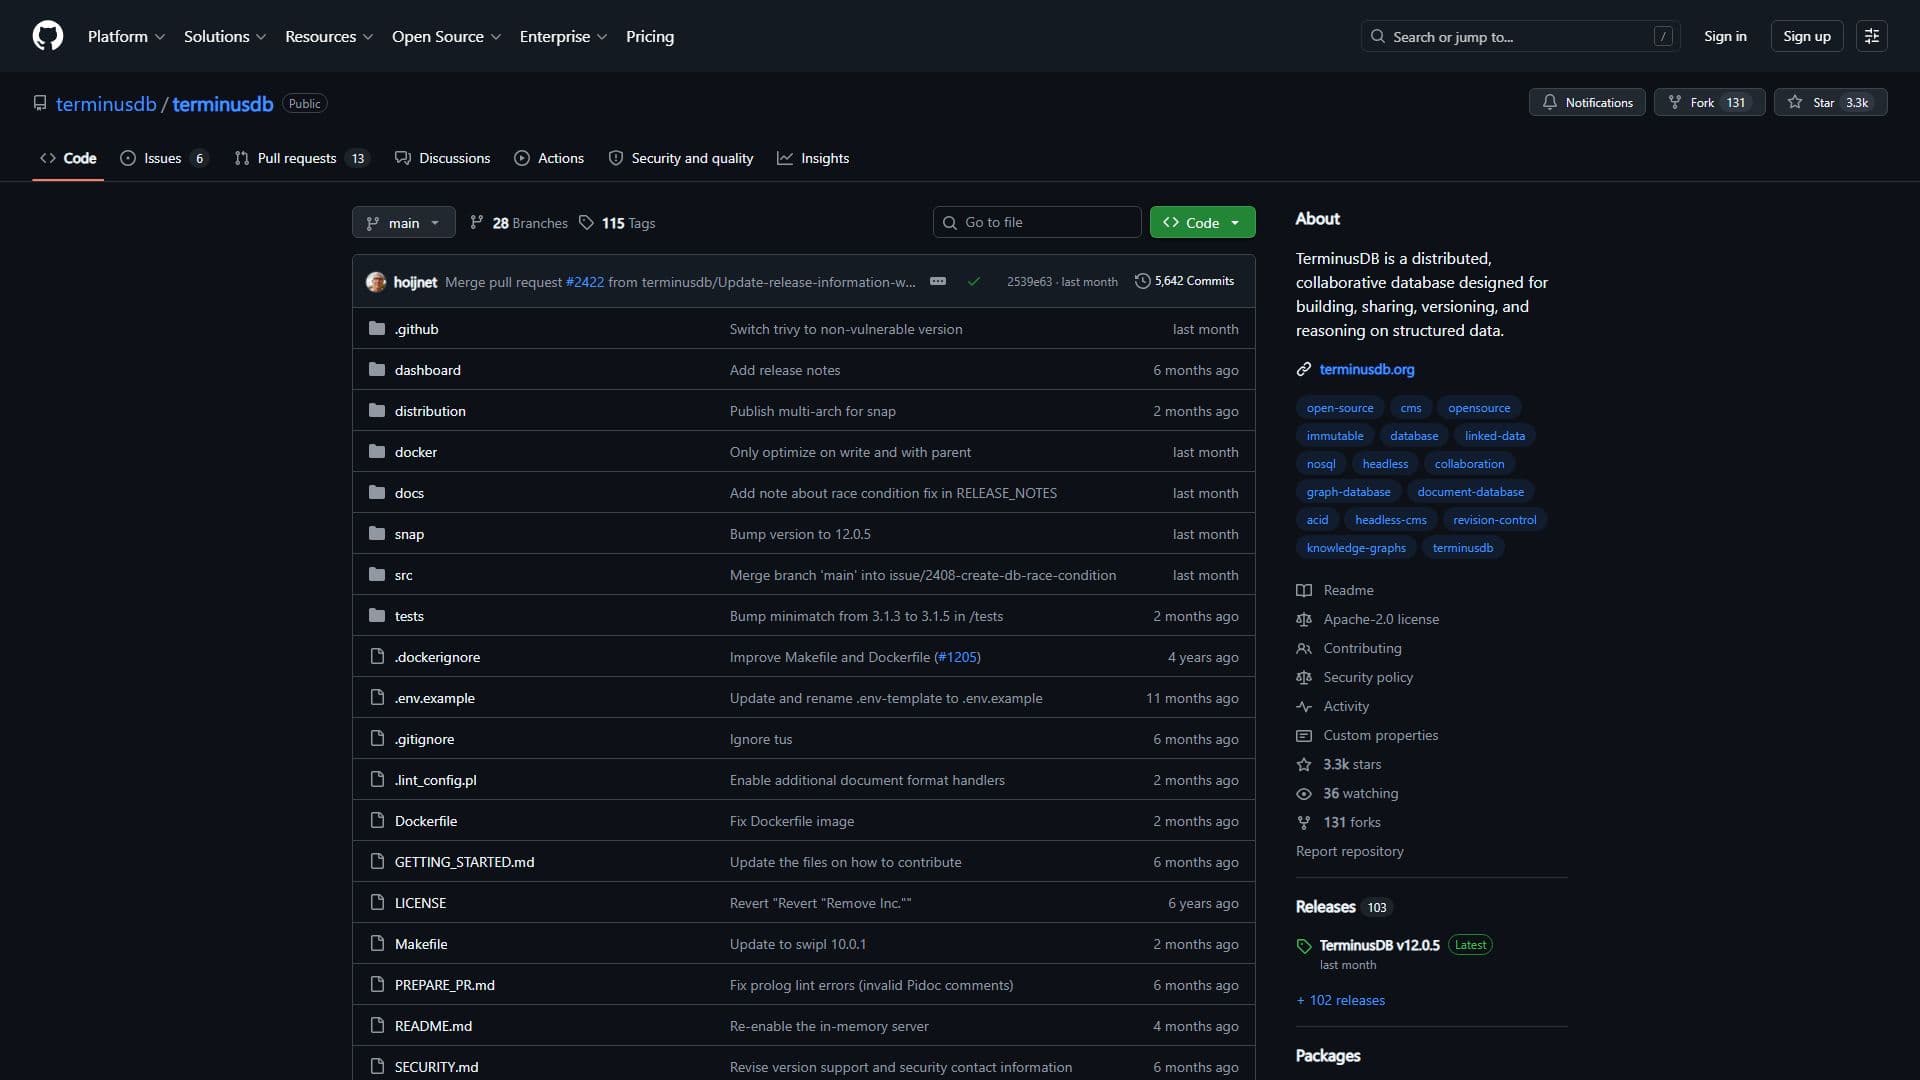Click the release tag icon for v12.0.5
Screen dimensions: 1920x1080
[x=1304, y=946]
